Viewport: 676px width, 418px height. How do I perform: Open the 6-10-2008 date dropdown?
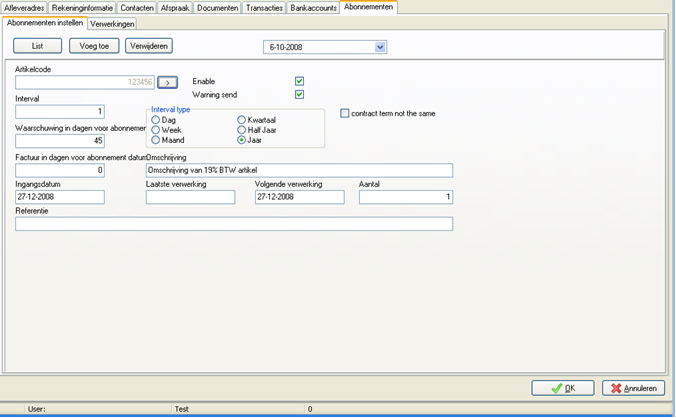[x=380, y=47]
